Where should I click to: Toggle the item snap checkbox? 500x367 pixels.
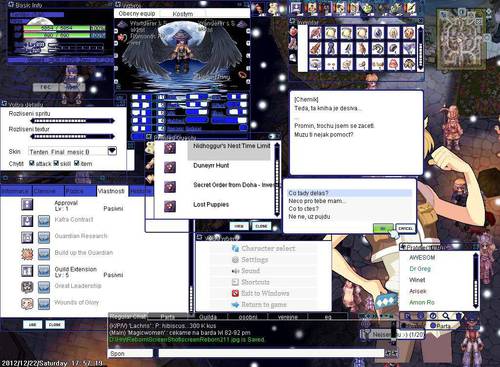coord(77,163)
